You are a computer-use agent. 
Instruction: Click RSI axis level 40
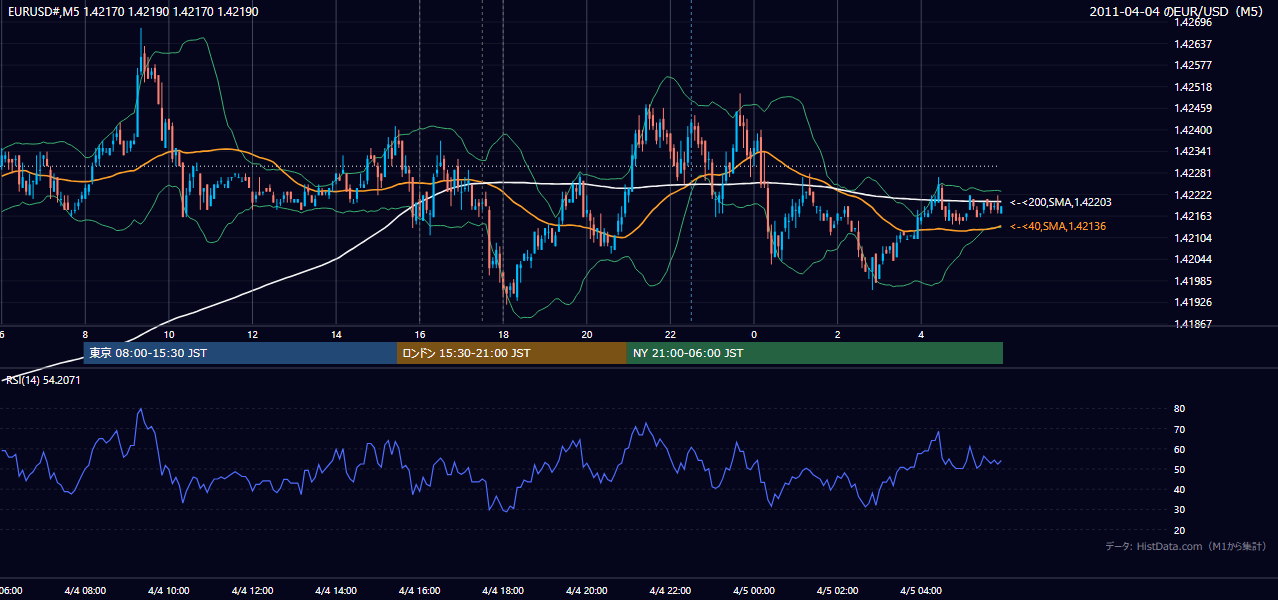coord(1179,489)
